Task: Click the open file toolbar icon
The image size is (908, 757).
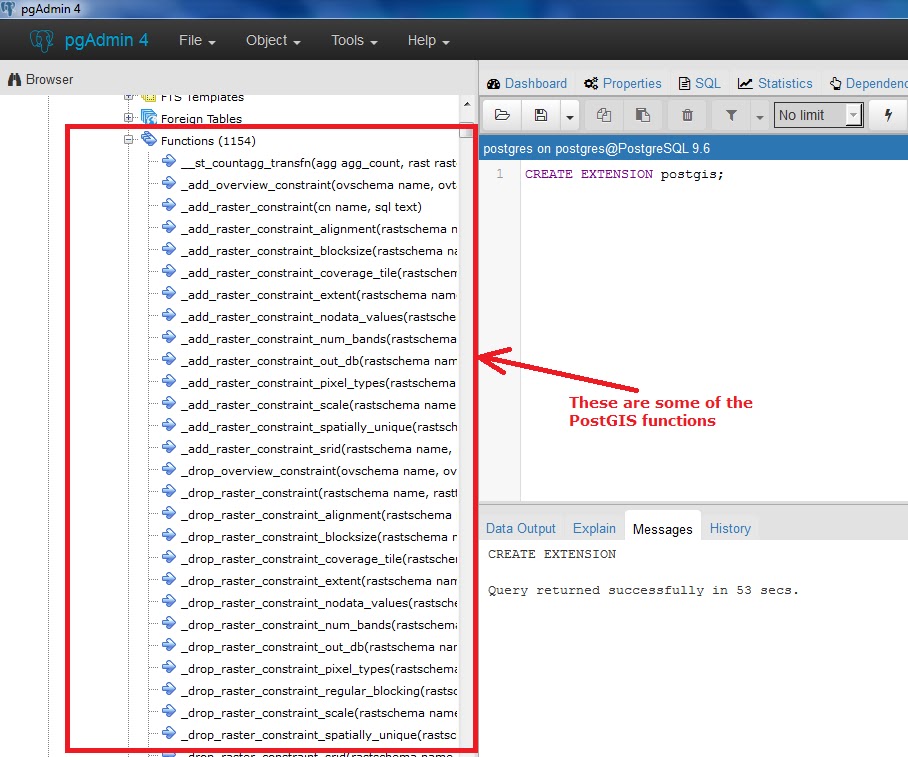Action: 502,115
